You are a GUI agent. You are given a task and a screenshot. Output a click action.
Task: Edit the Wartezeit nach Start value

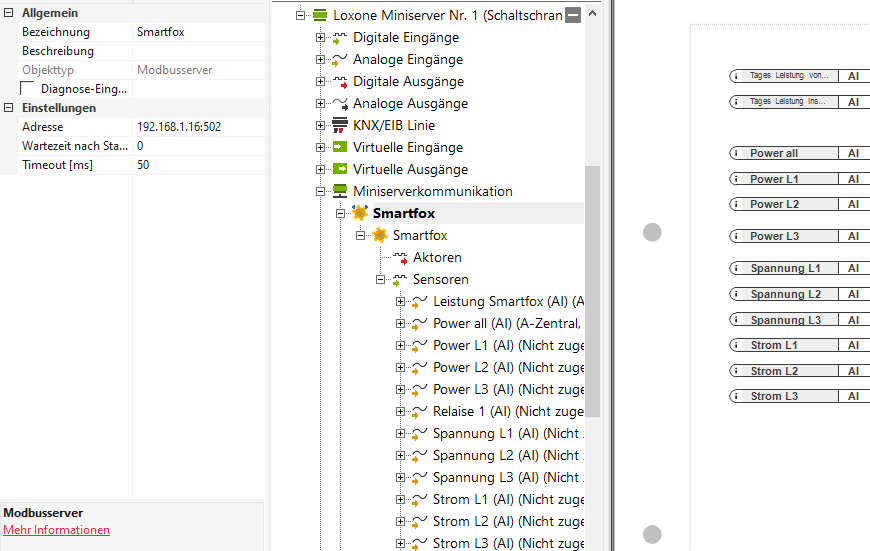tap(199, 146)
